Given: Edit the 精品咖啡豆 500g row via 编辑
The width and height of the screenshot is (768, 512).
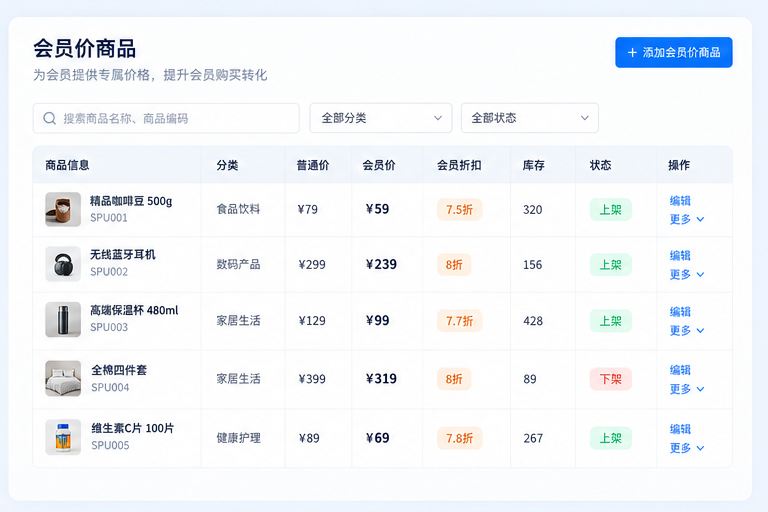Looking at the screenshot, I should point(680,201).
